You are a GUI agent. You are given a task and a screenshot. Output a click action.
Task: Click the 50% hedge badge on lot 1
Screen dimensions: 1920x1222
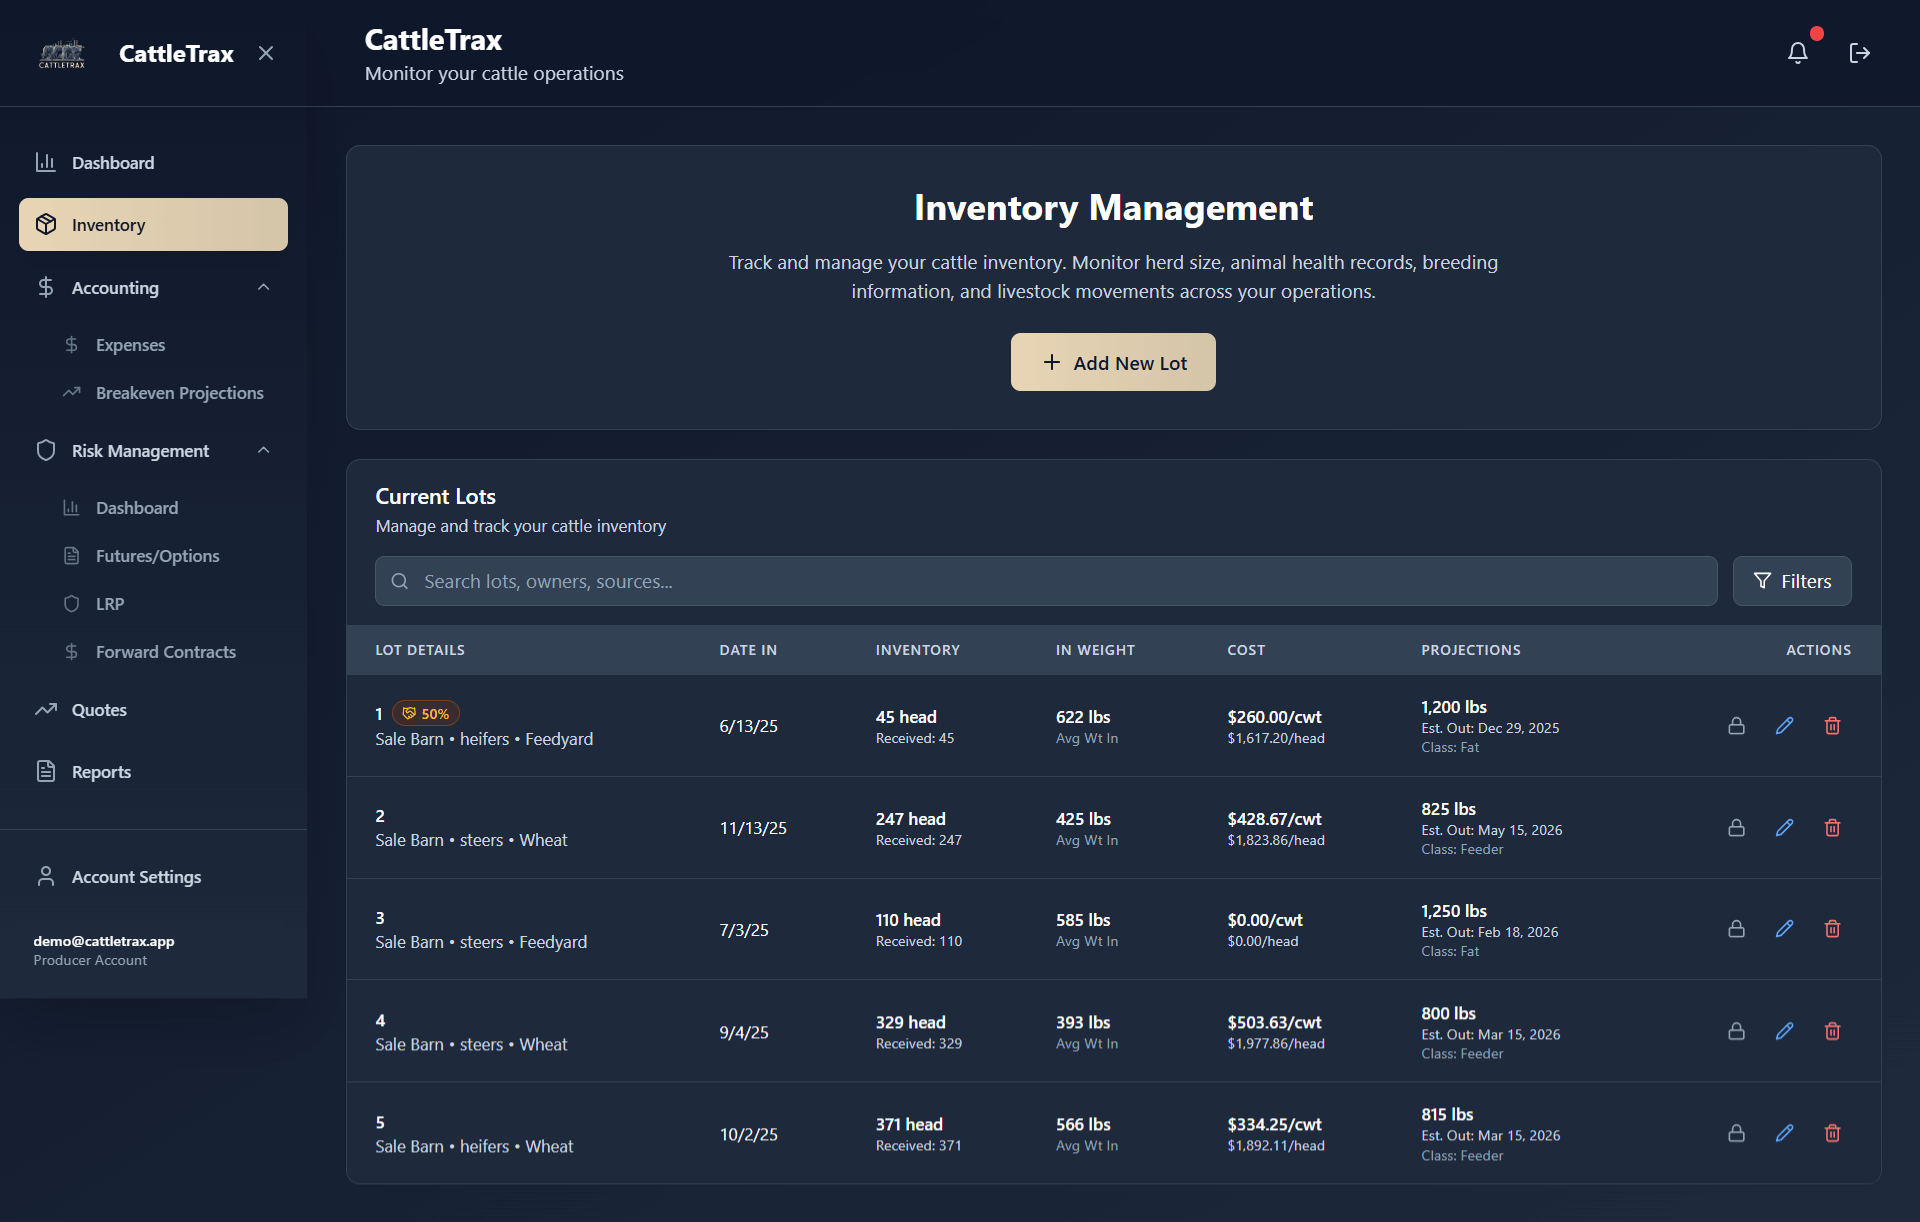[x=425, y=714]
